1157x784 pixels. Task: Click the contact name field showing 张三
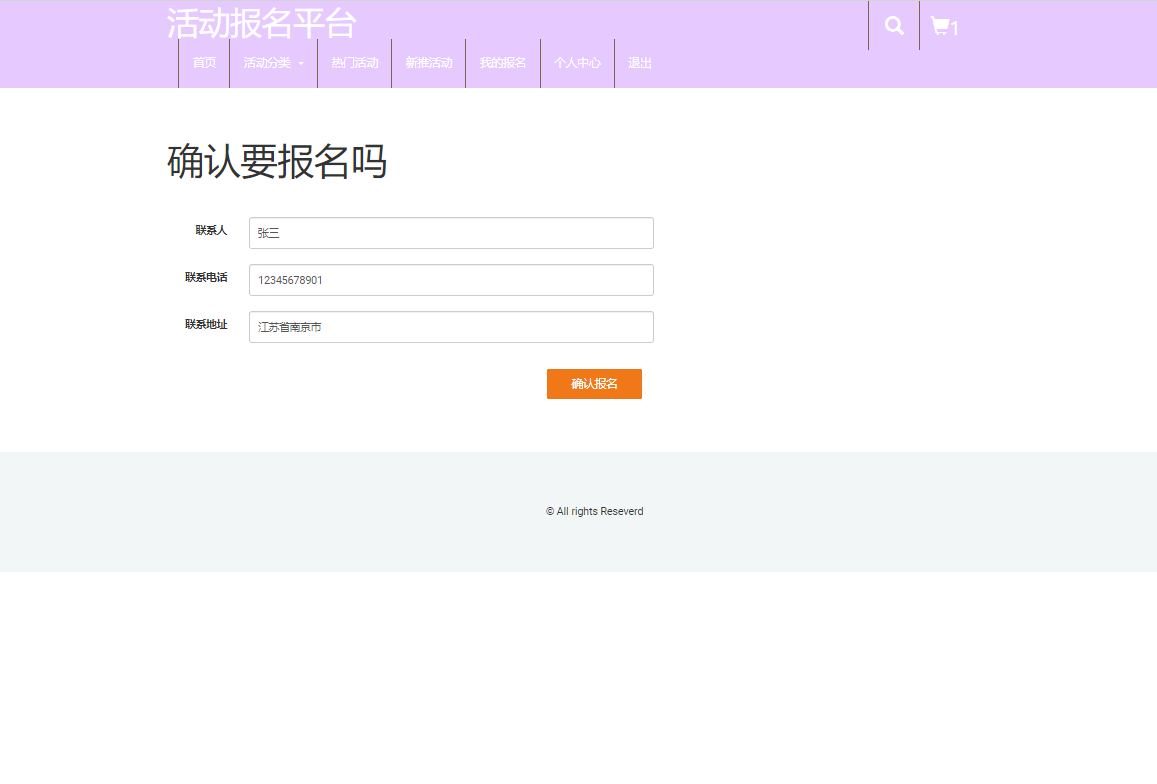450,233
